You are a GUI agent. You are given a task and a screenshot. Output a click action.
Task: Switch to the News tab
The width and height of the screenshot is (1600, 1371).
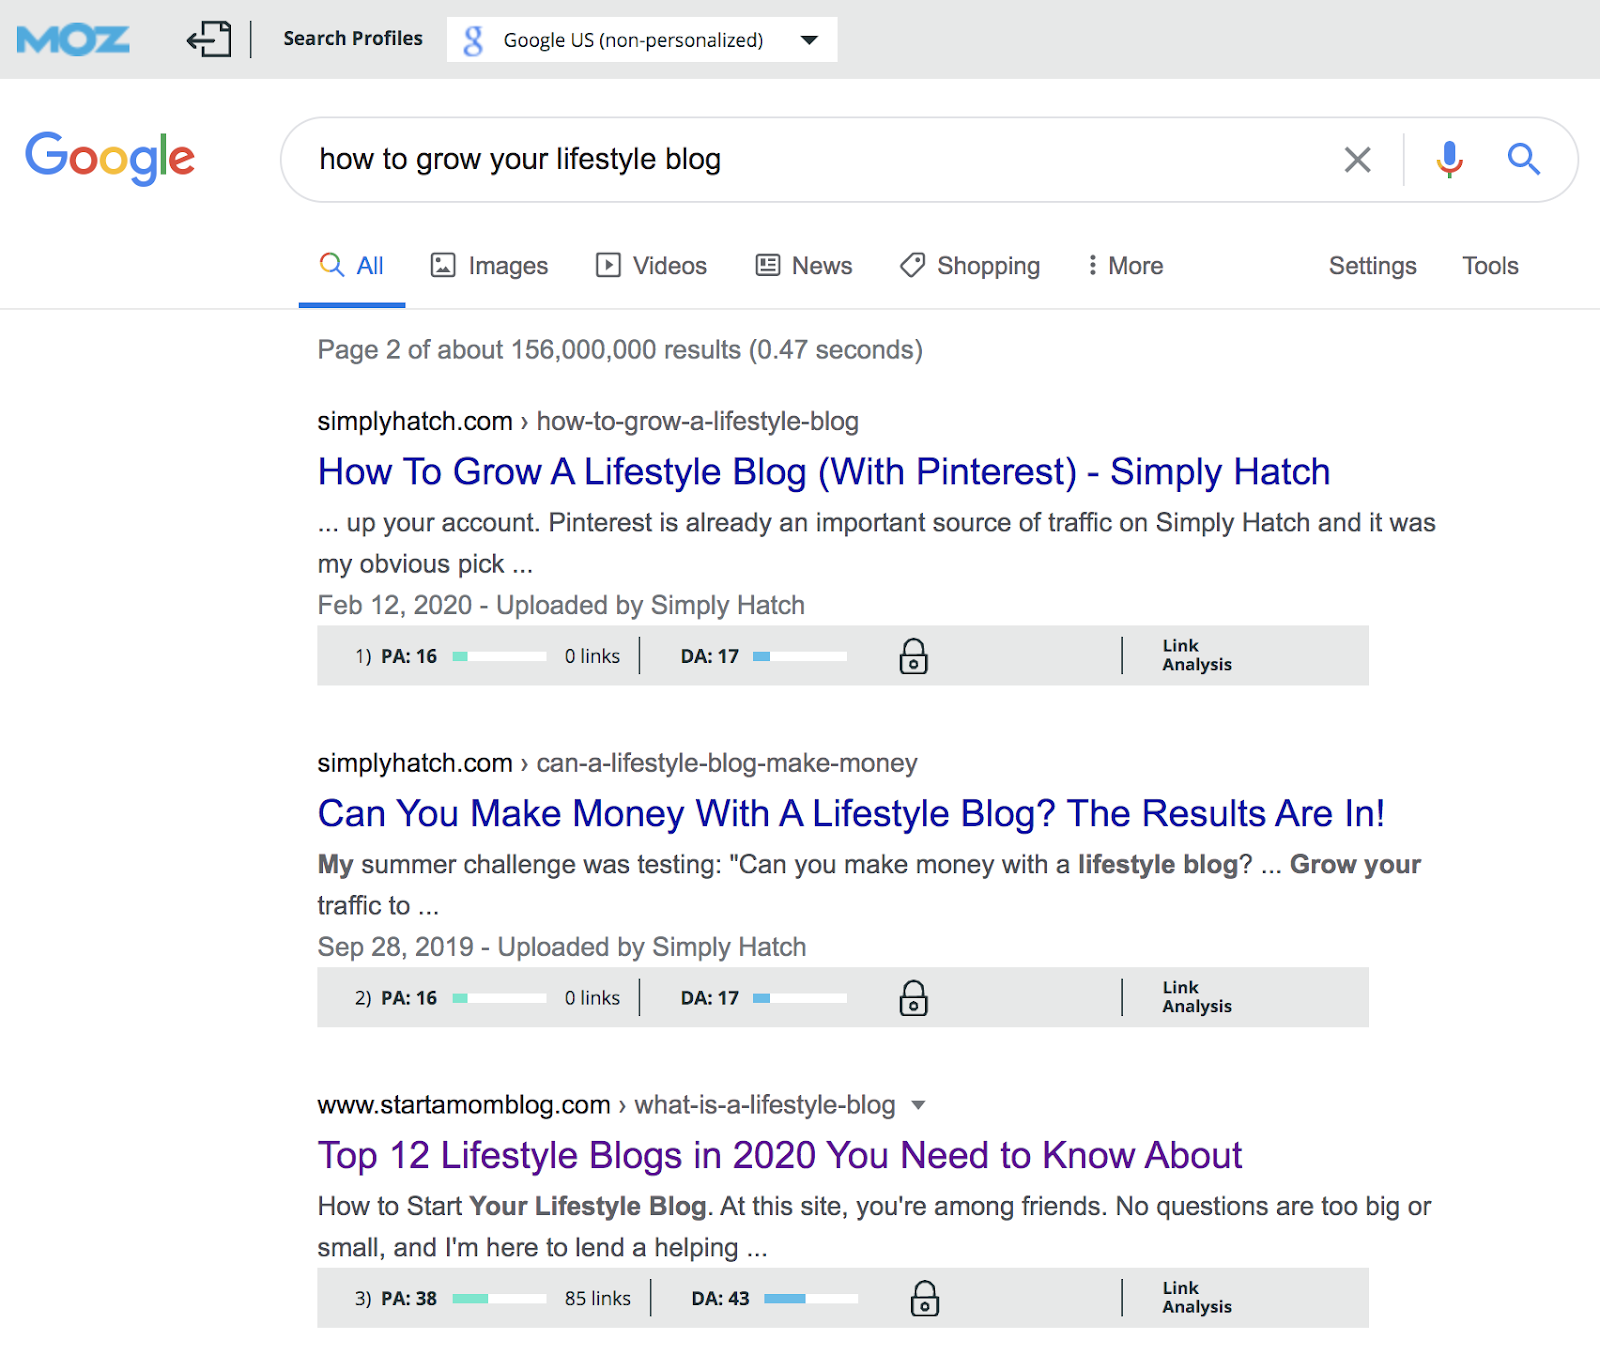point(804,266)
